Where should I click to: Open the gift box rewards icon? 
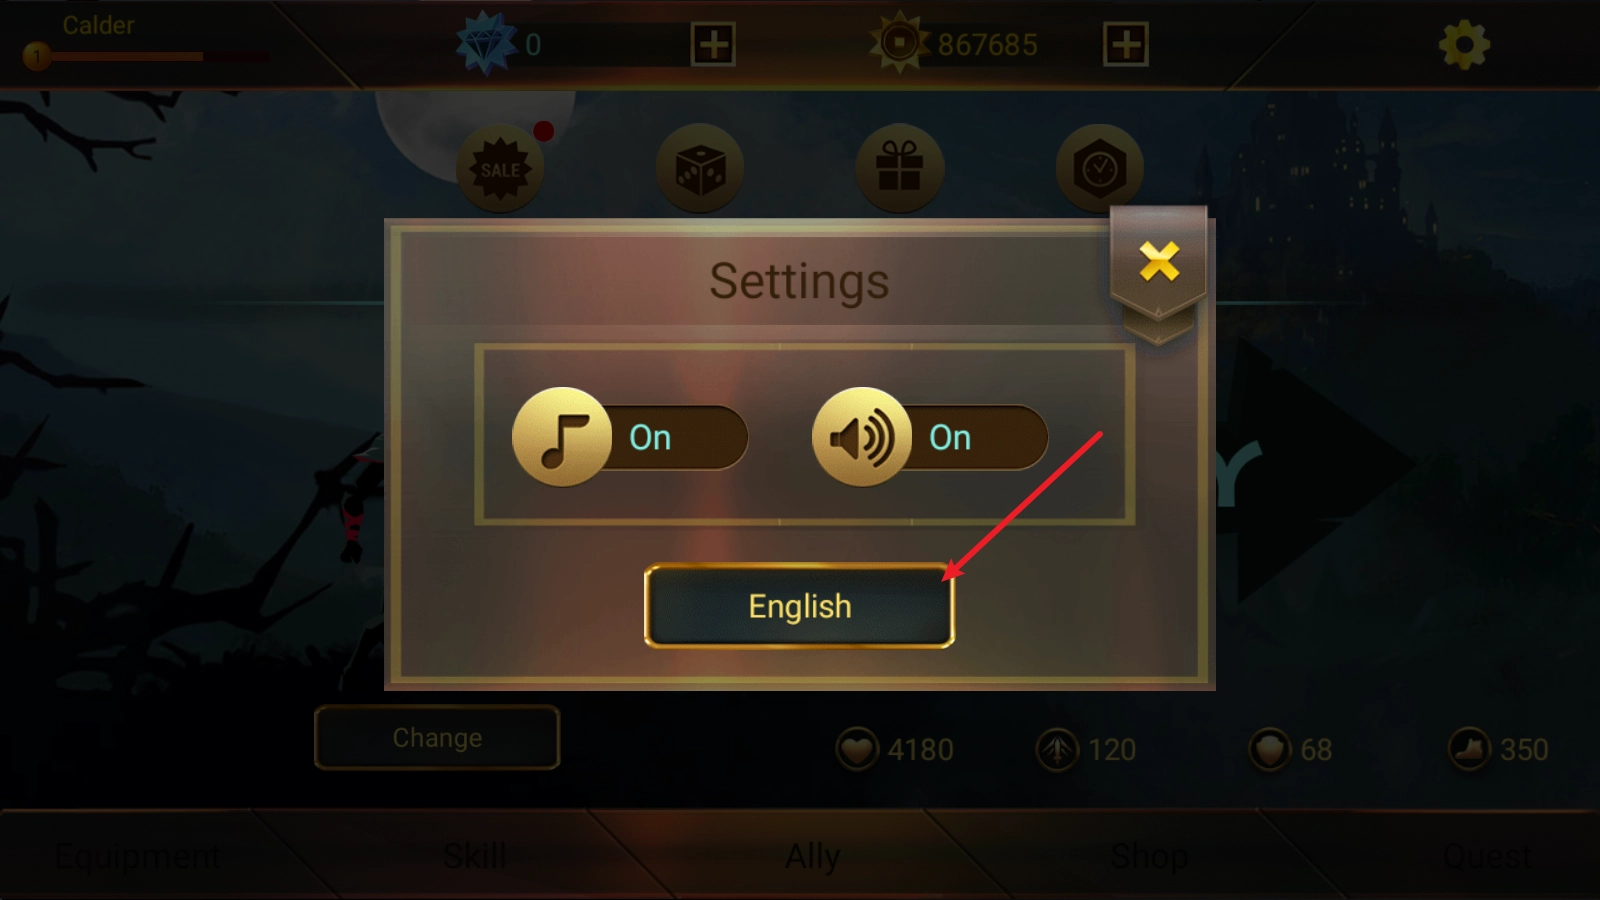[900, 168]
